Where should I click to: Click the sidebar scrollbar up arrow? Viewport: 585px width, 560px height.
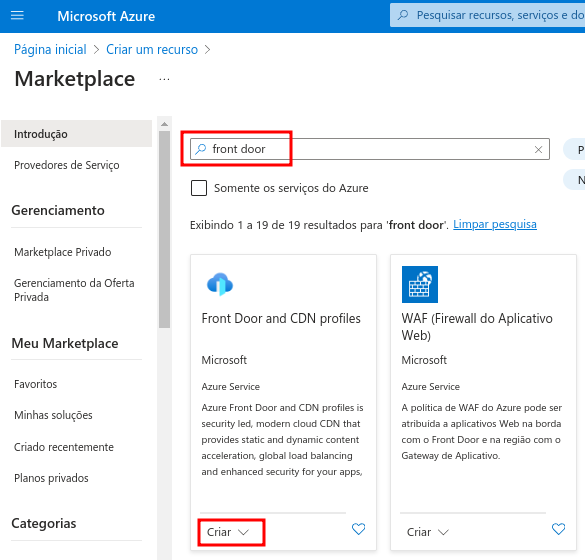[x=164, y=124]
